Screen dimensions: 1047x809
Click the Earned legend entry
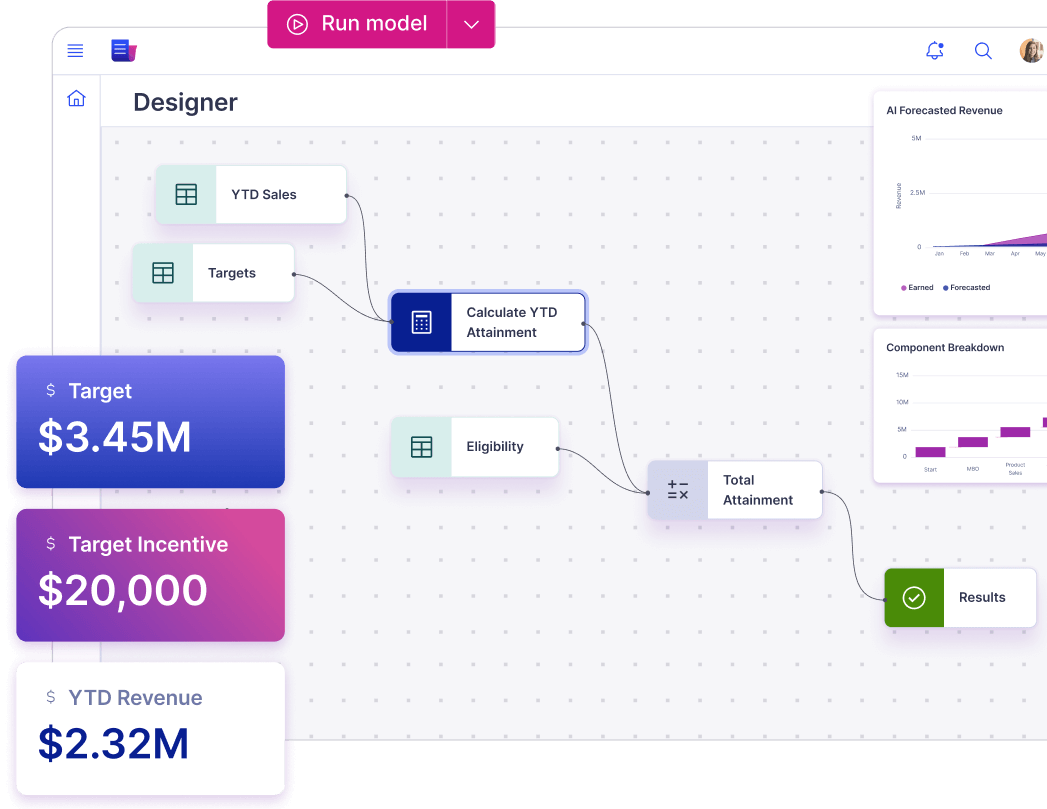pos(917,288)
